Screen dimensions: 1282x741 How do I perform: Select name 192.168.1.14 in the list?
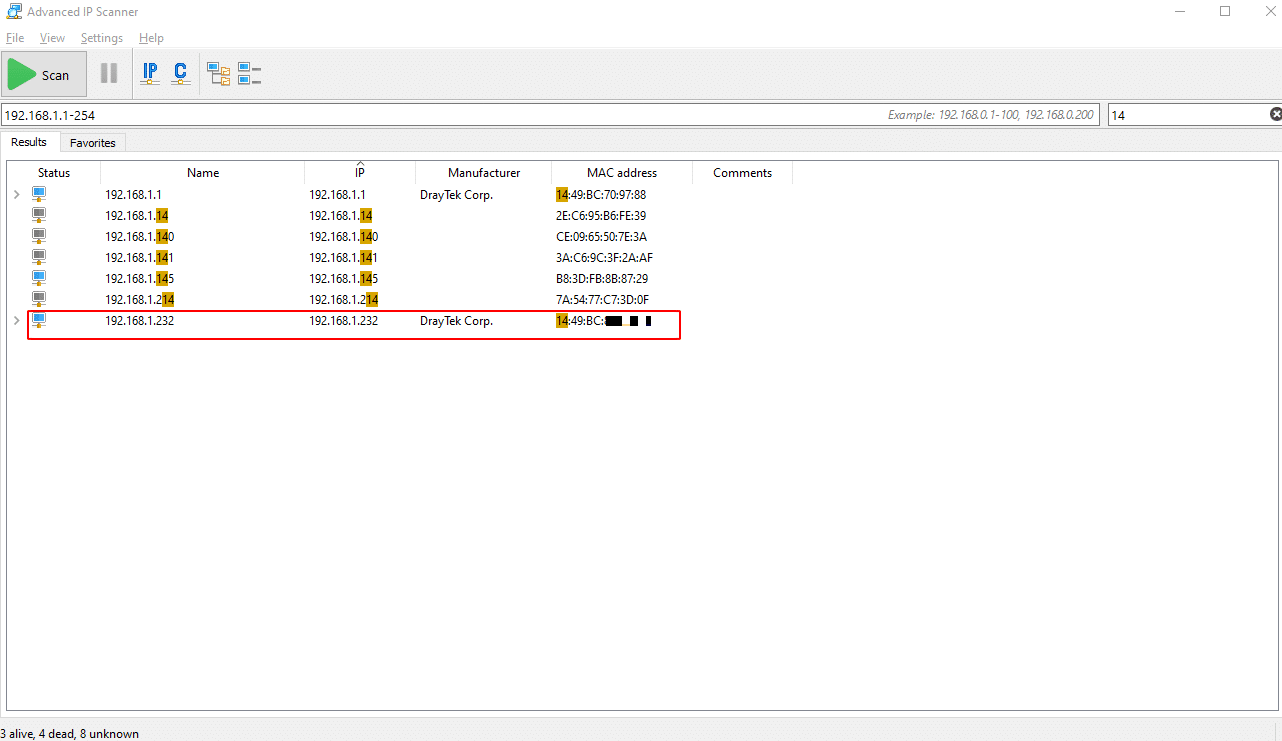pyautogui.click(x=137, y=216)
